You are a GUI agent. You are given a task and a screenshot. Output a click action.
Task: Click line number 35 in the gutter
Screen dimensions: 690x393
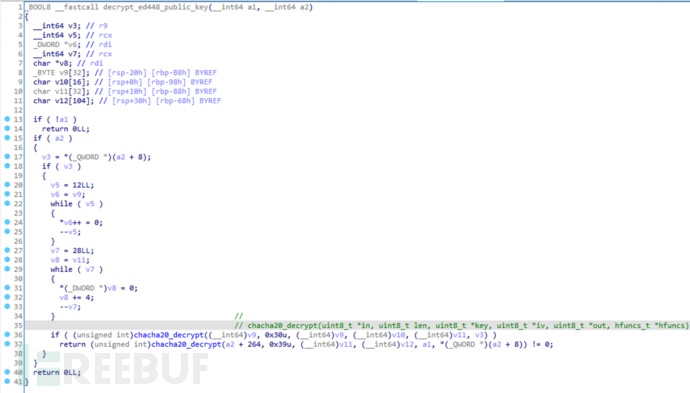tap(18, 326)
